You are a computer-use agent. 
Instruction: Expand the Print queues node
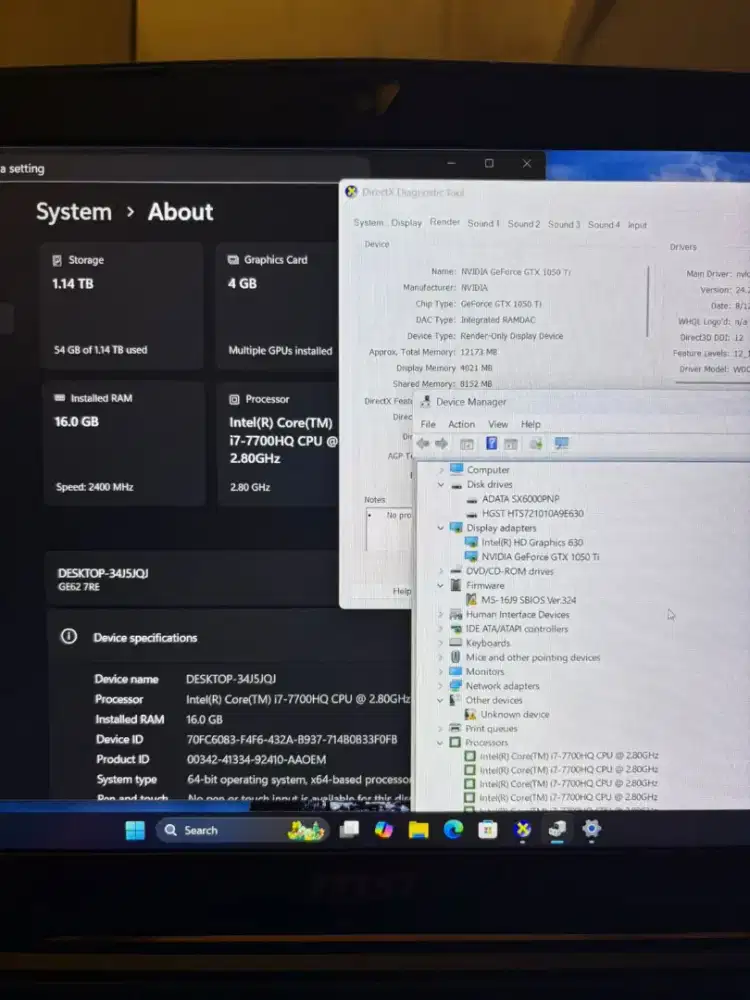tap(440, 728)
